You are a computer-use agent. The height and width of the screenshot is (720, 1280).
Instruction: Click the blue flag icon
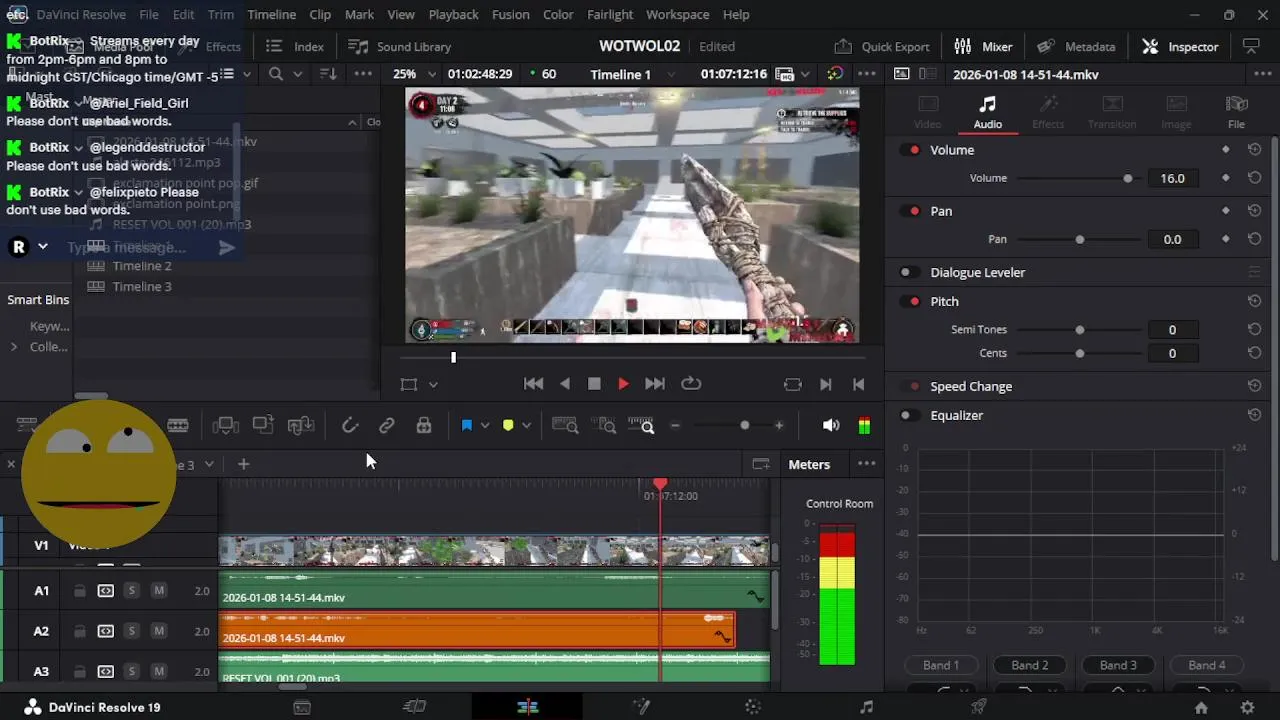tap(466, 426)
